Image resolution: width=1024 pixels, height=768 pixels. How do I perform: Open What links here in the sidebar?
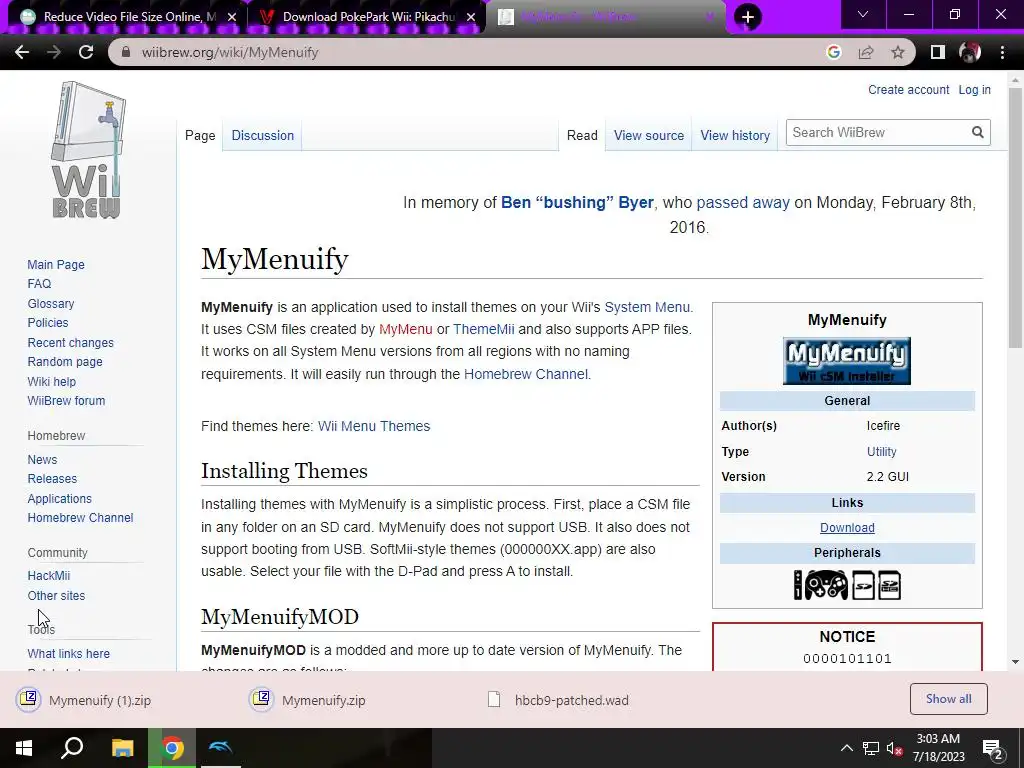coord(69,654)
